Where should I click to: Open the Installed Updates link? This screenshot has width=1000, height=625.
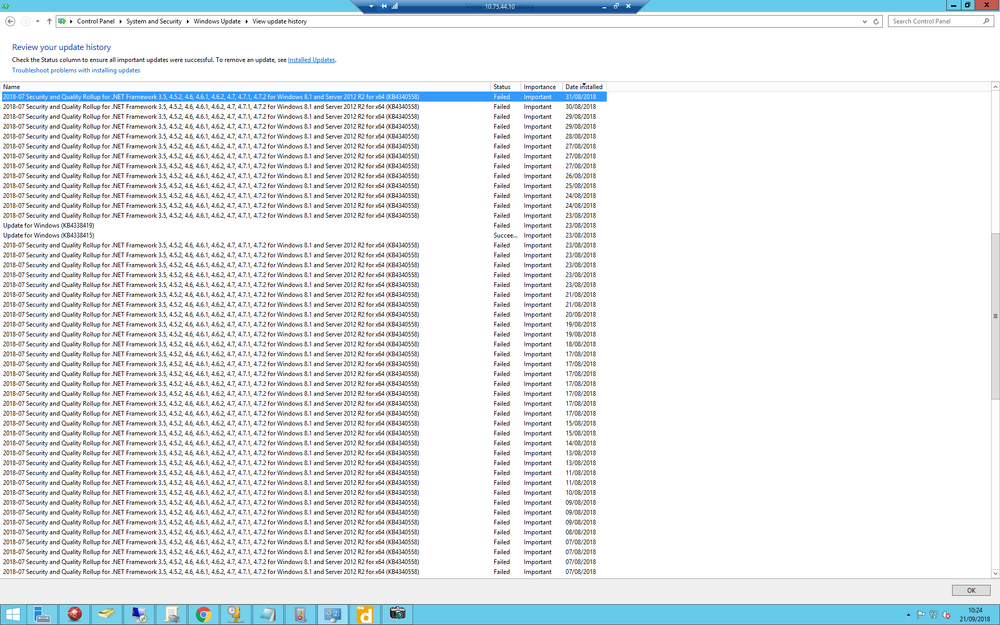311,60
